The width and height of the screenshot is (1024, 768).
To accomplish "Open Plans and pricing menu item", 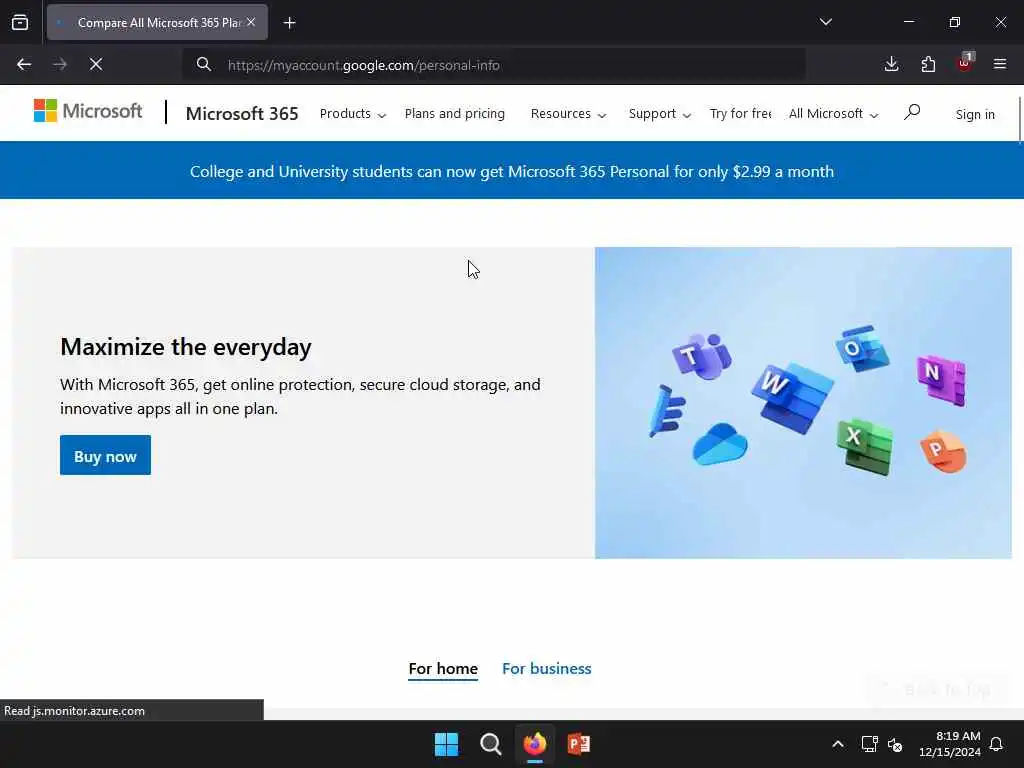I will coord(455,114).
